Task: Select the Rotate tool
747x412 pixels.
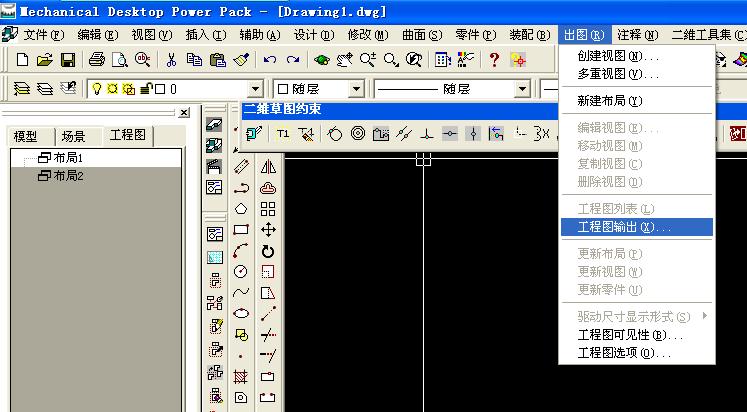Action: [268, 251]
